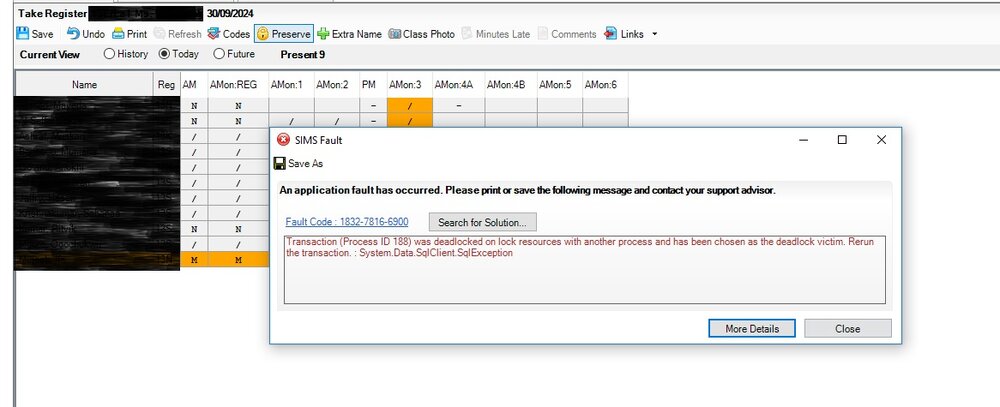Click the AMon:5 column header

[560, 84]
